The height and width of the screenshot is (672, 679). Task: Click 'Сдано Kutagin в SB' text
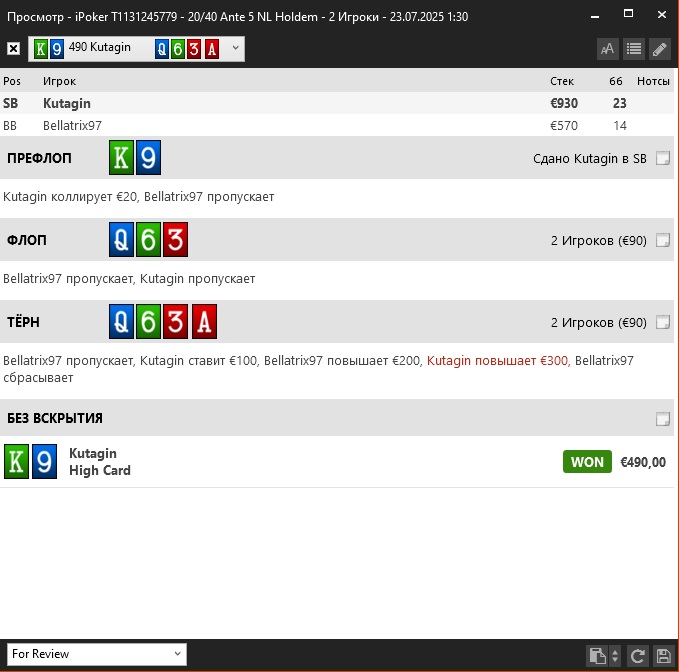(x=589, y=158)
